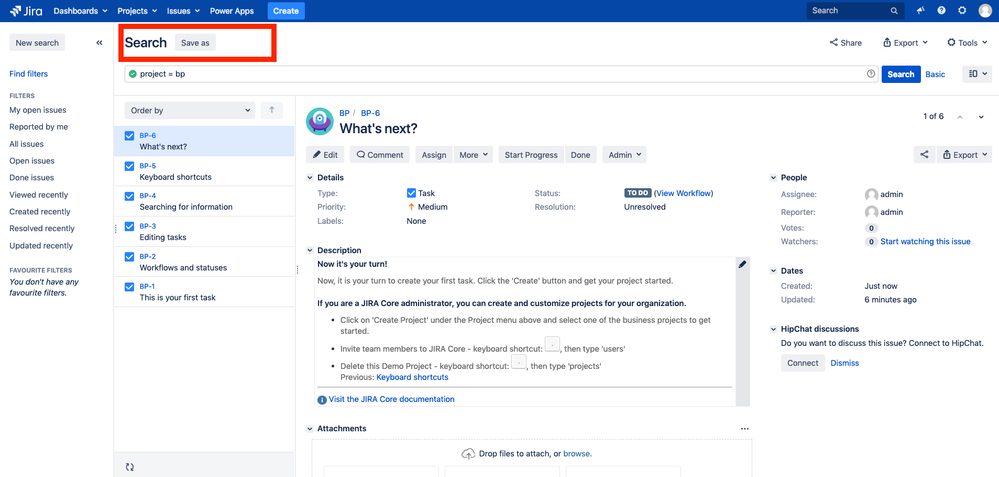Open the Issues menu
Image resolution: width=999 pixels, height=477 pixels.
point(183,11)
